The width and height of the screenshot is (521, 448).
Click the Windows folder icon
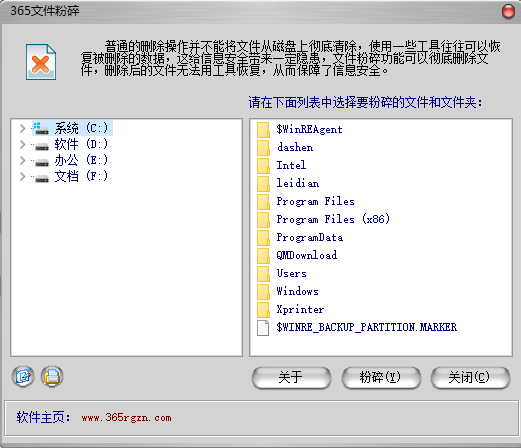click(x=263, y=292)
